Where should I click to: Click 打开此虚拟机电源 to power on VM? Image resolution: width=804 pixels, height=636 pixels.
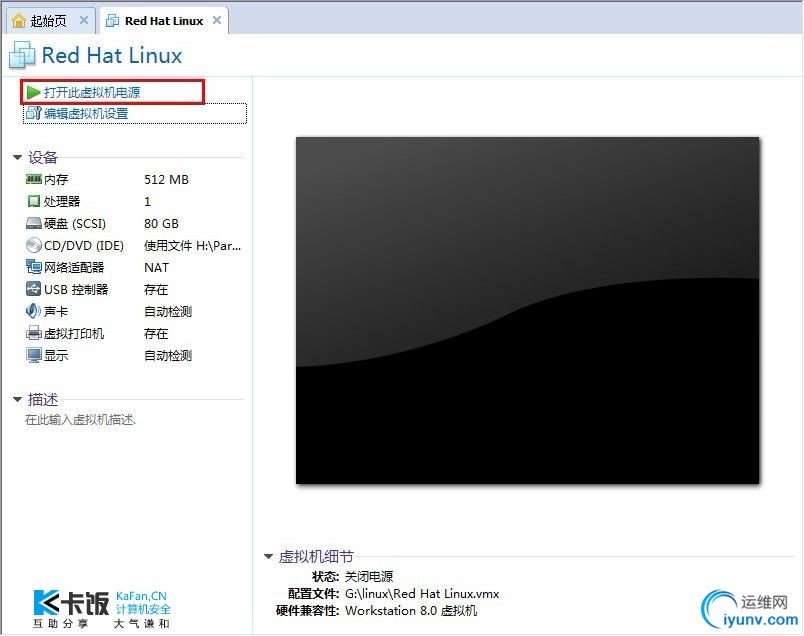pyautogui.click(x=92, y=92)
